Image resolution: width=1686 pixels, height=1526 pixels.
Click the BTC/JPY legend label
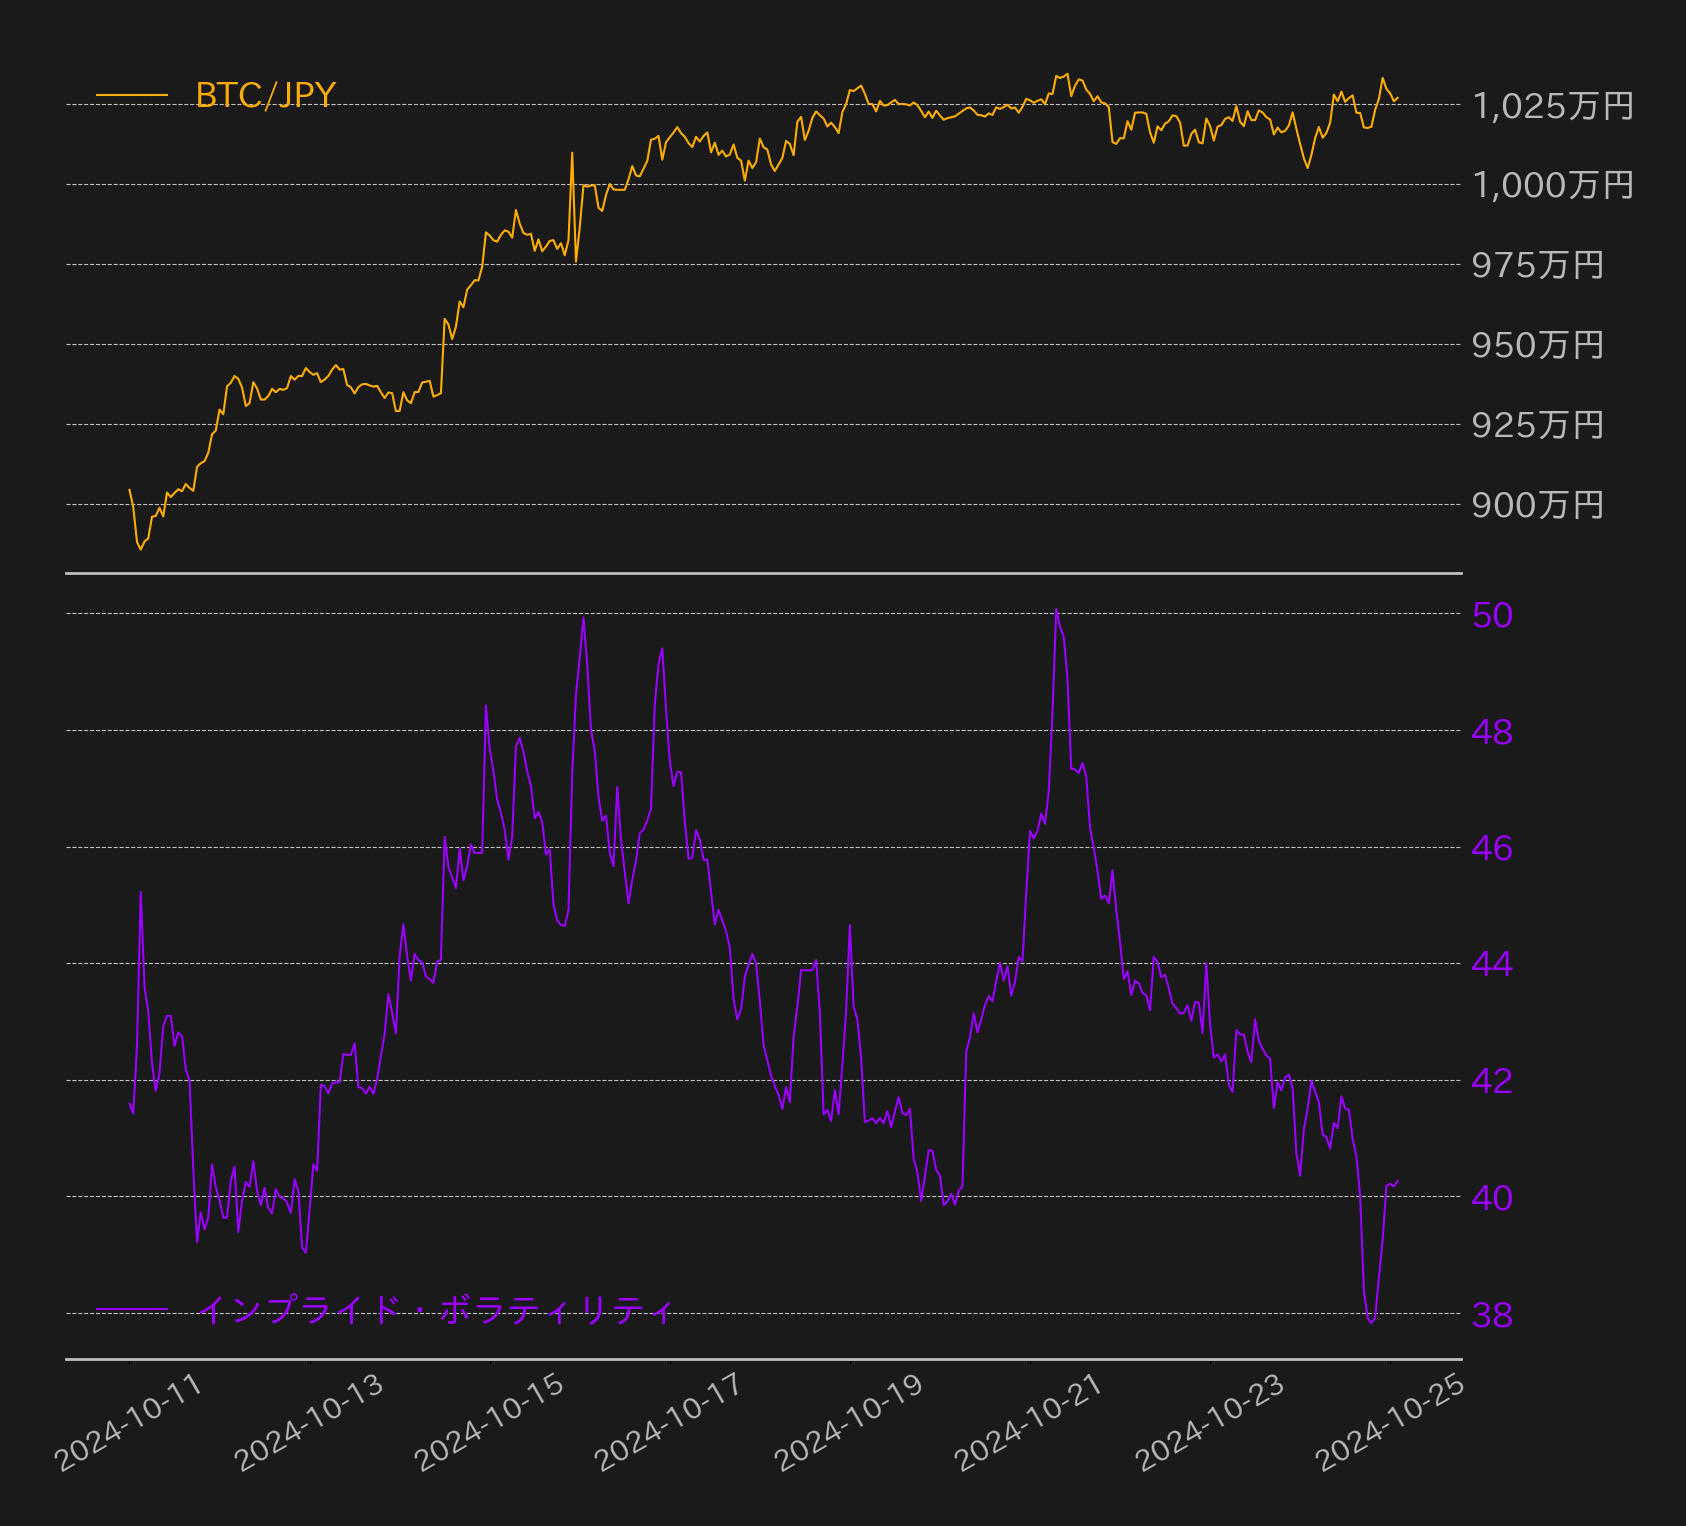265,95
